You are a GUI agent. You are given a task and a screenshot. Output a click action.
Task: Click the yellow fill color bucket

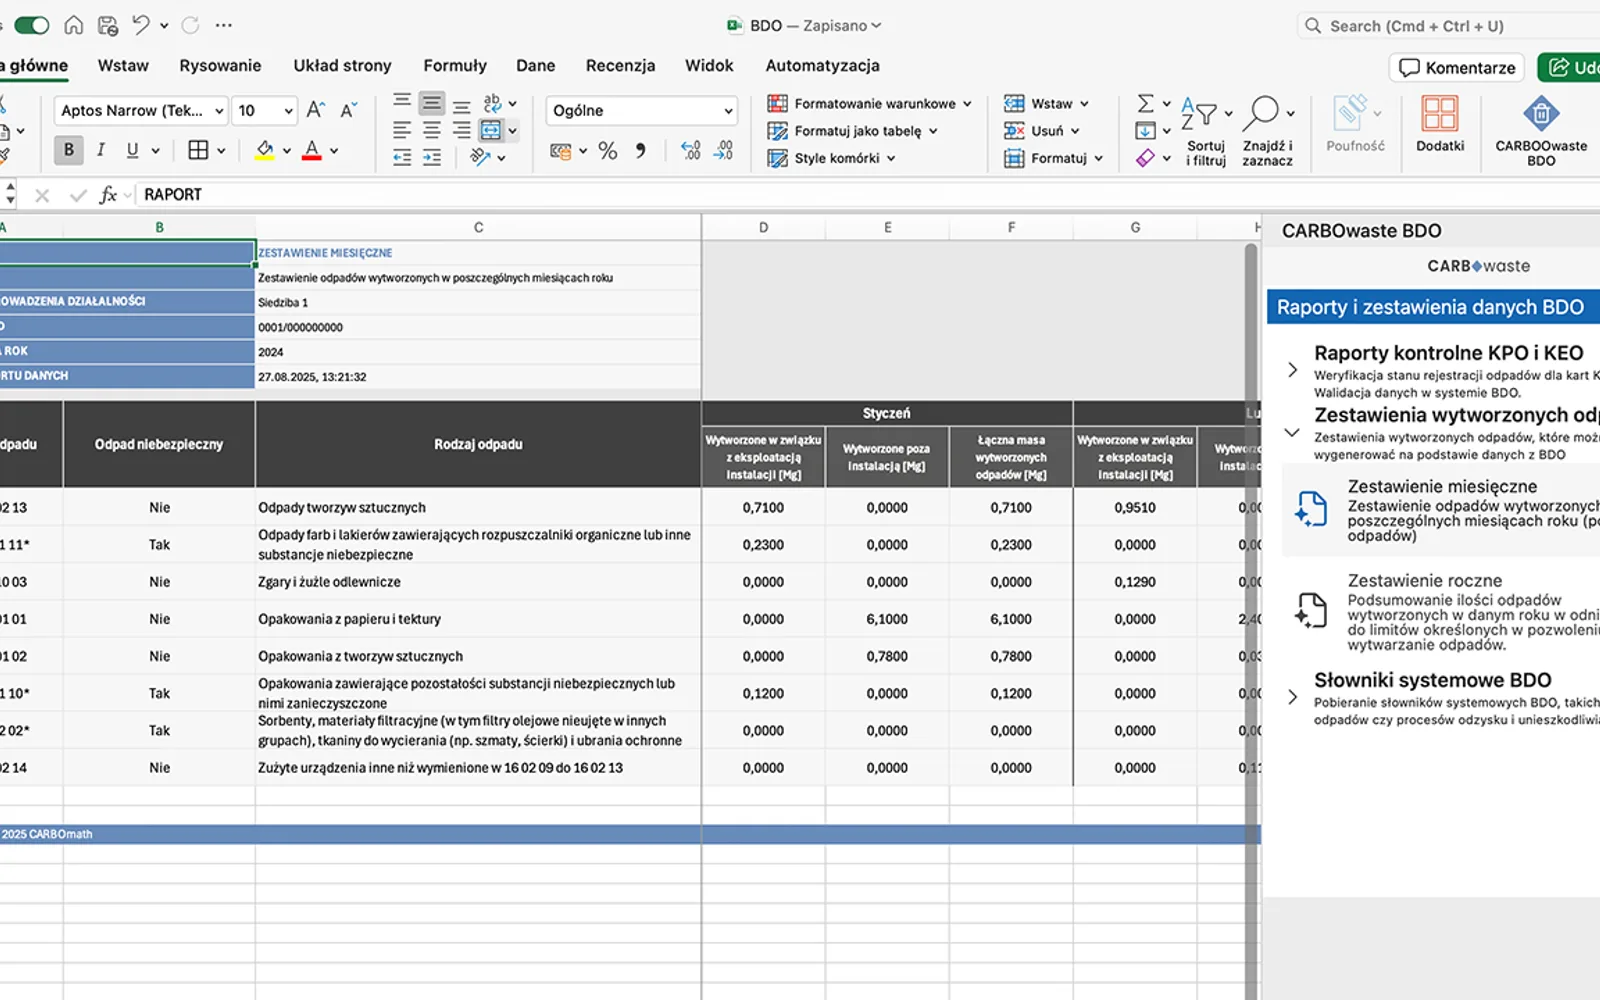(x=264, y=150)
